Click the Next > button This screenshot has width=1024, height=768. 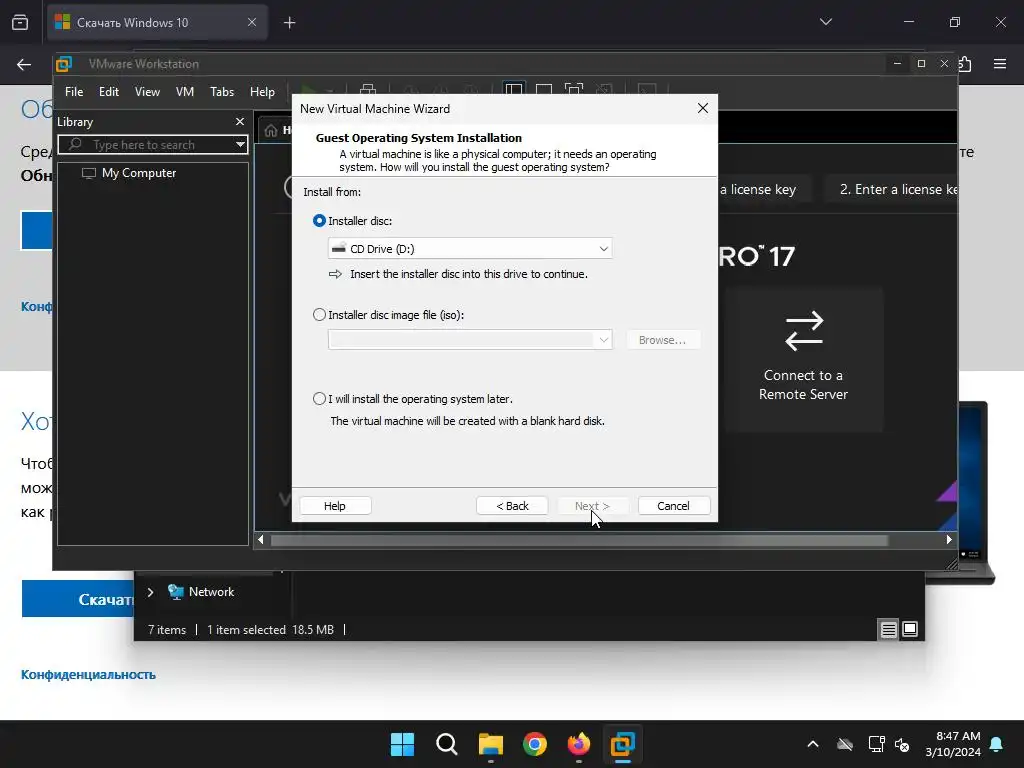coord(592,506)
